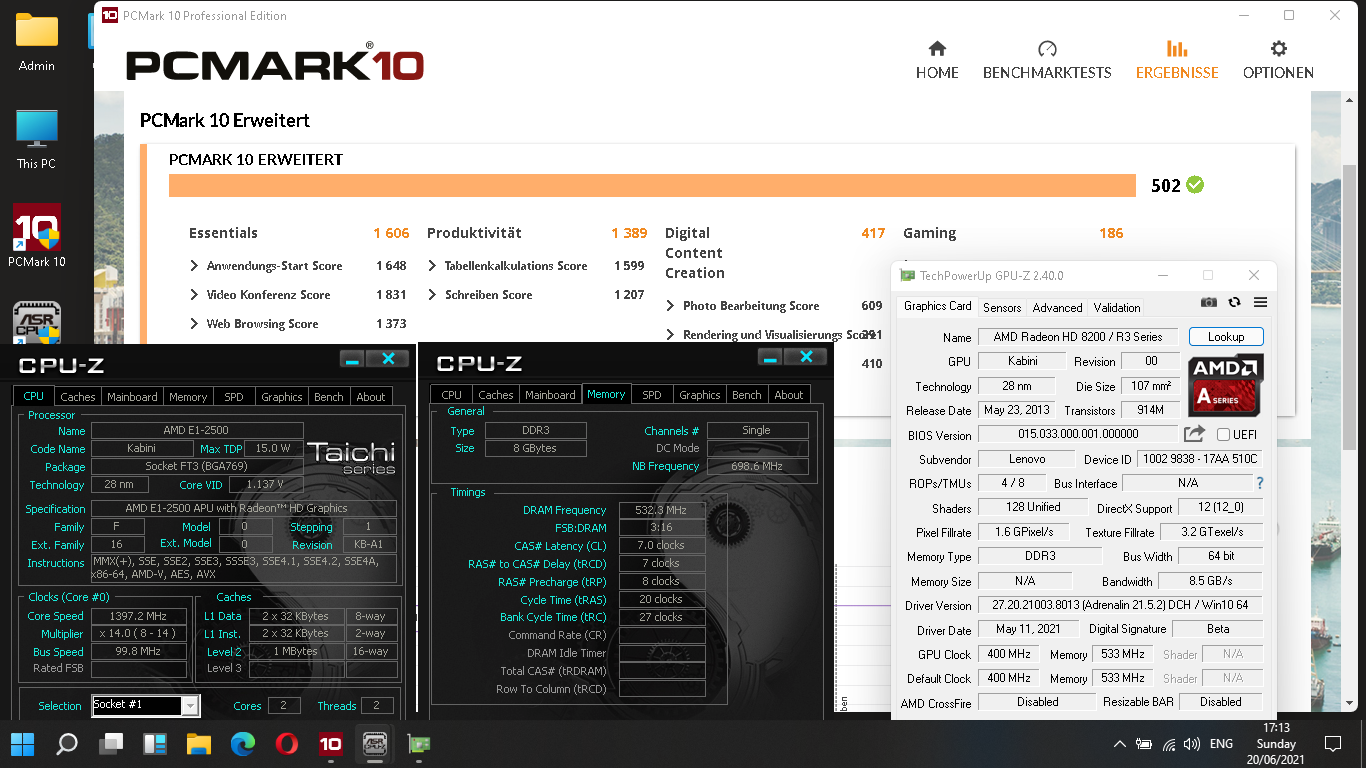This screenshot has width=1366, height=768.
Task: Open SPD tab in right CPU-Z window
Action: (x=652, y=395)
